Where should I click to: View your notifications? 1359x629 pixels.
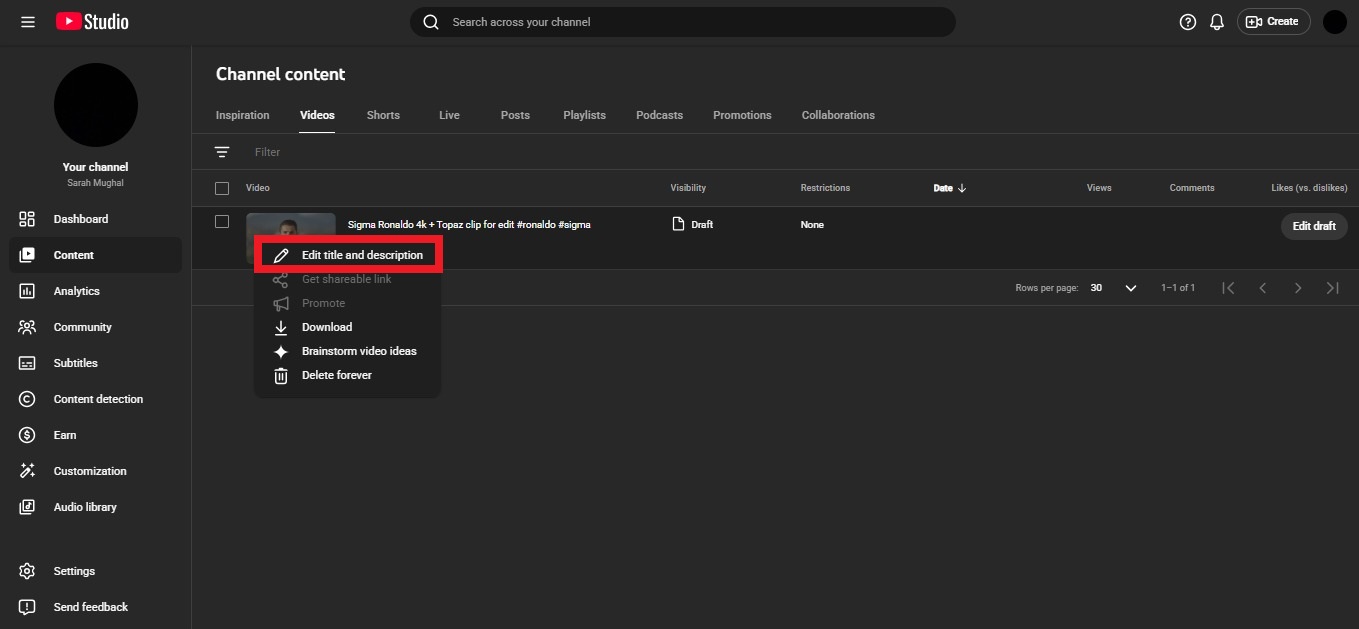coord(1216,21)
